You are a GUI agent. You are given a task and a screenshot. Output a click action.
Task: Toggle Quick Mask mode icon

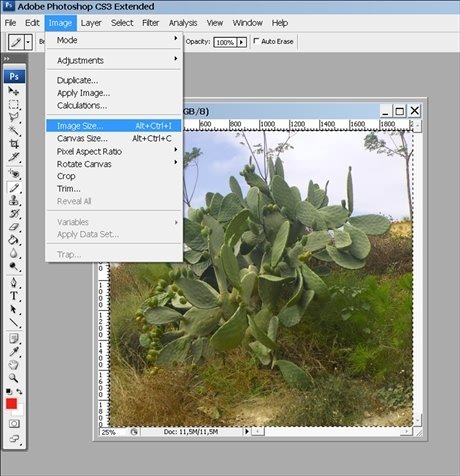tap(14, 424)
